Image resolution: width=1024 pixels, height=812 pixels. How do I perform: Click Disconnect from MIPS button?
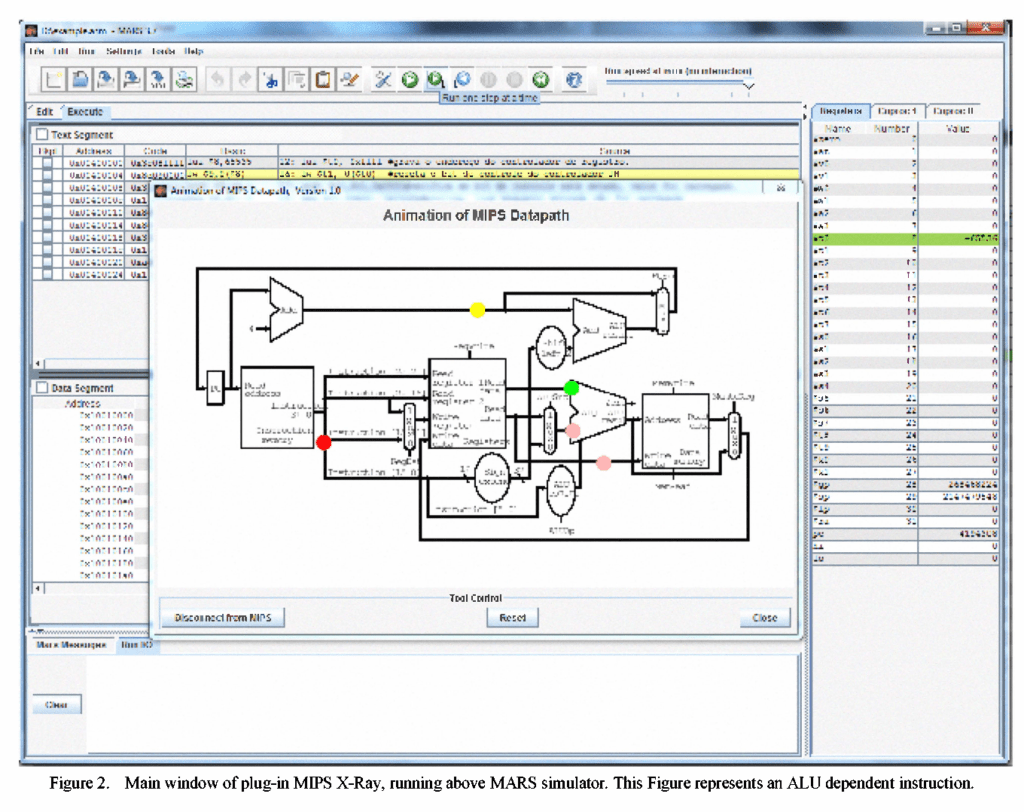coord(223,617)
